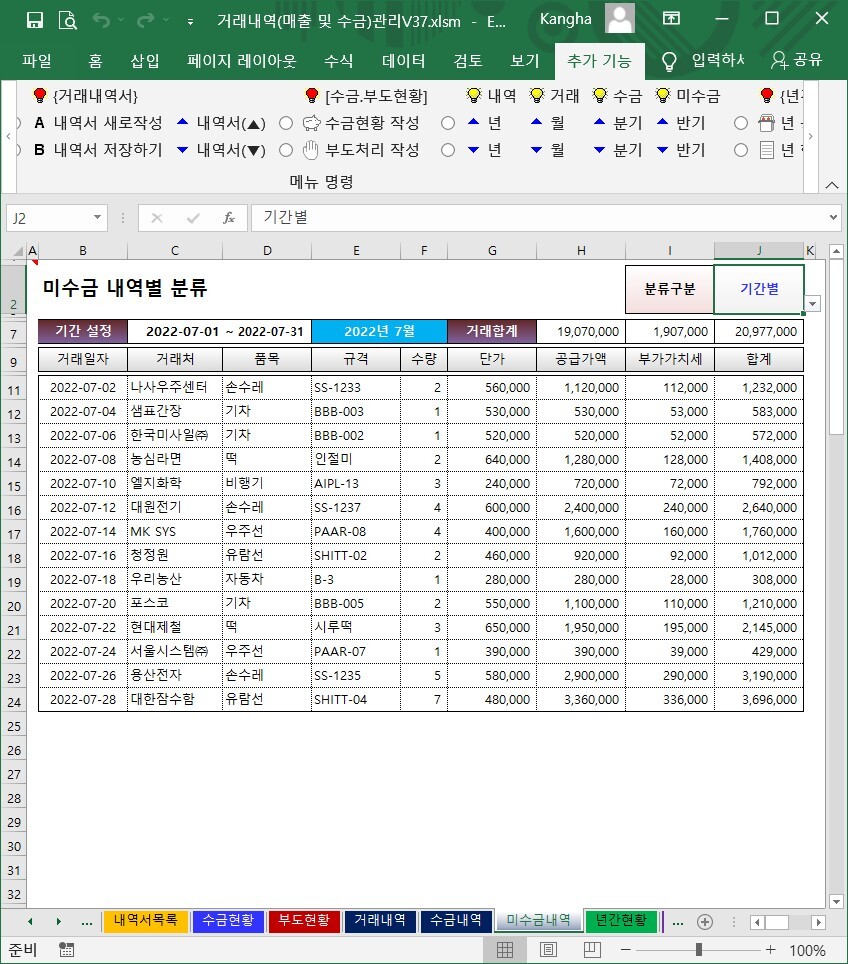
Task: Open the Name Box dropdown
Action: click(97, 218)
